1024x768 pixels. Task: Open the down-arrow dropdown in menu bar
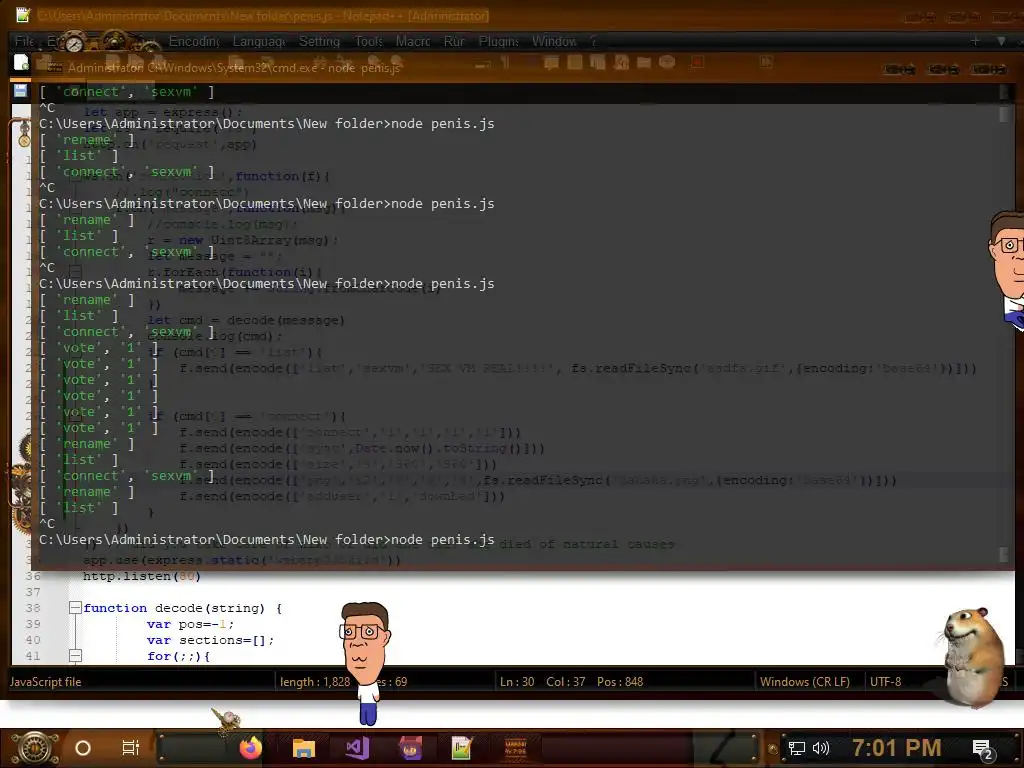pyautogui.click(x=1001, y=40)
